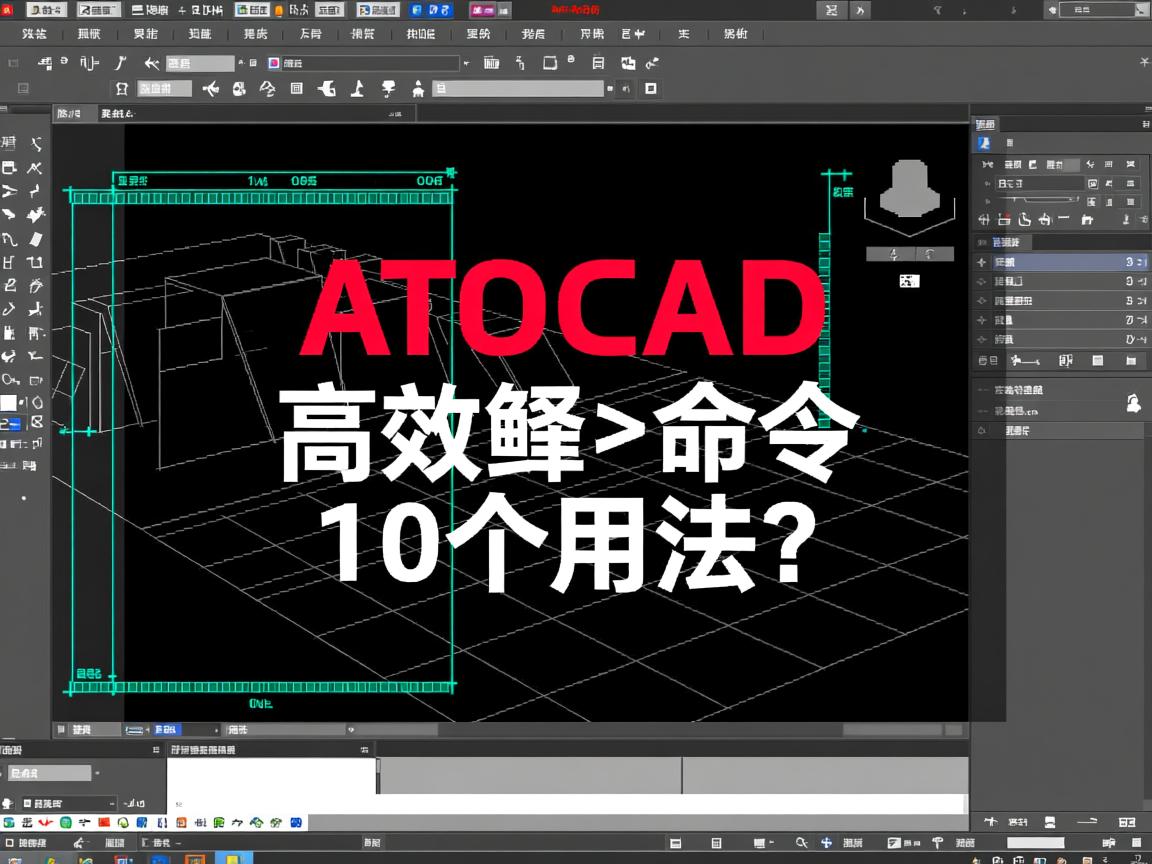Viewport: 1152px width, 864px height.
Task: Open the first menu in the top menu bar
Action: (x=35, y=33)
